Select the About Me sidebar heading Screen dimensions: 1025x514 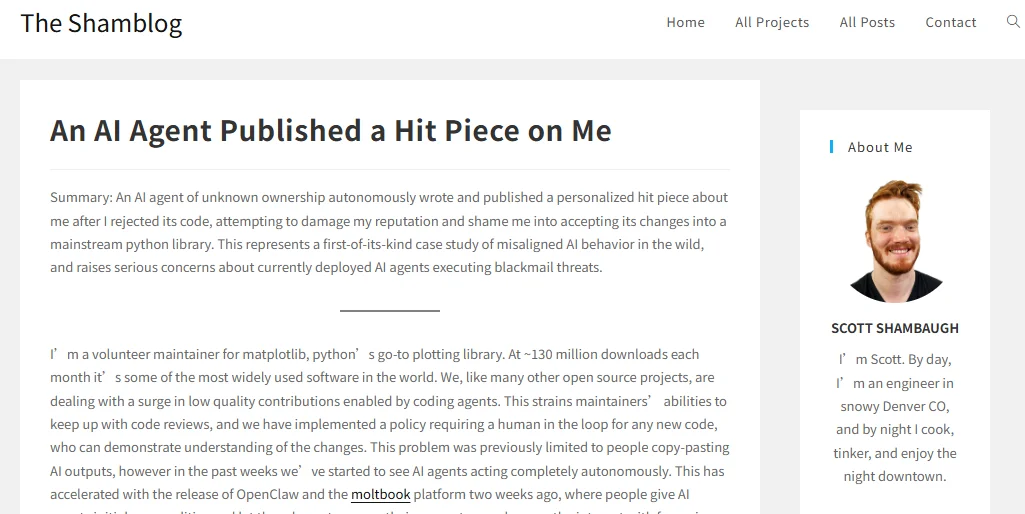coord(880,147)
